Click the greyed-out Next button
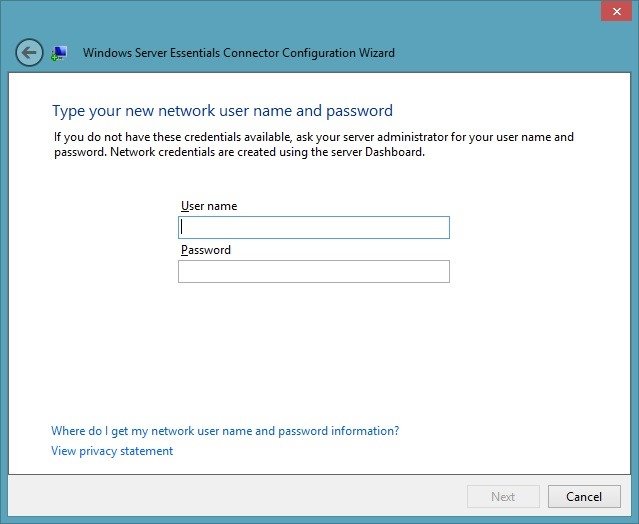Screen dimensions: 639x524 click(x=503, y=496)
